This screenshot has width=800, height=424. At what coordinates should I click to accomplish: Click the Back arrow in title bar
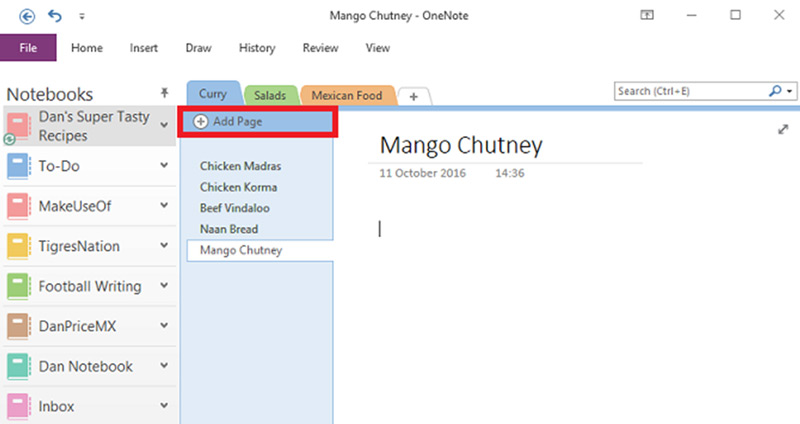pyautogui.click(x=27, y=16)
